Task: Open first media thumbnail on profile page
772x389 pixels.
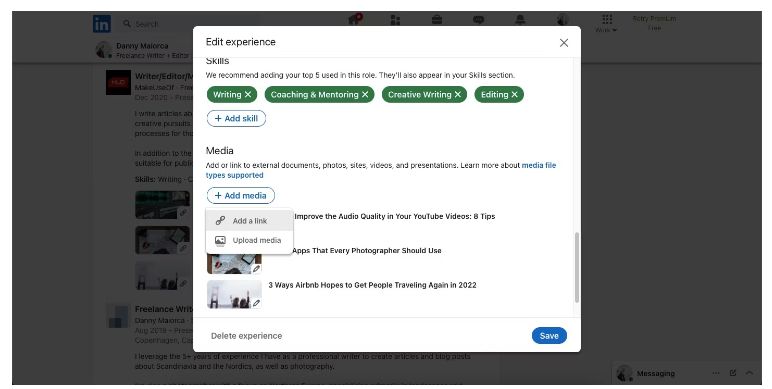Action: tap(162, 205)
